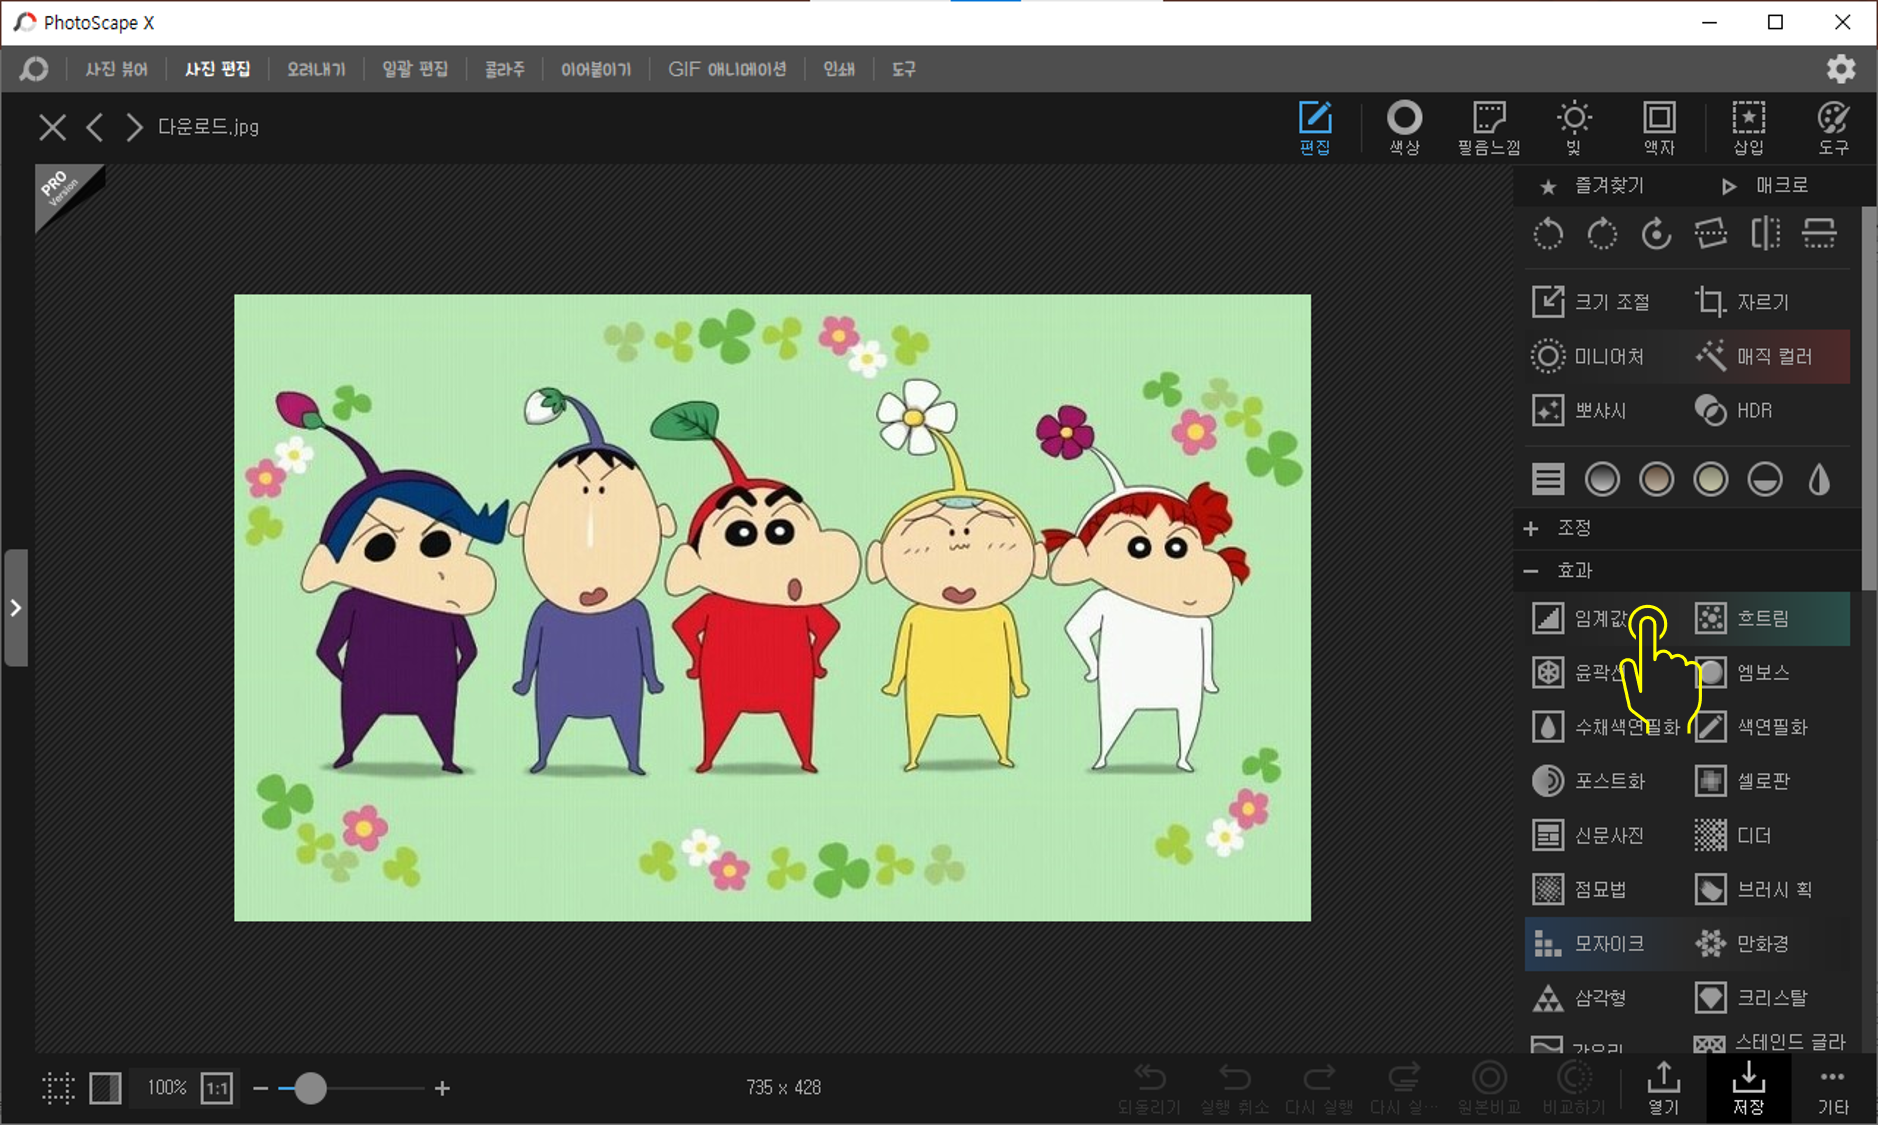Image resolution: width=1878 pixels, height=1125 pixels.
Task: Open the 필름느낌 (Film) effects panel
Action: [x=1489, y=128]
